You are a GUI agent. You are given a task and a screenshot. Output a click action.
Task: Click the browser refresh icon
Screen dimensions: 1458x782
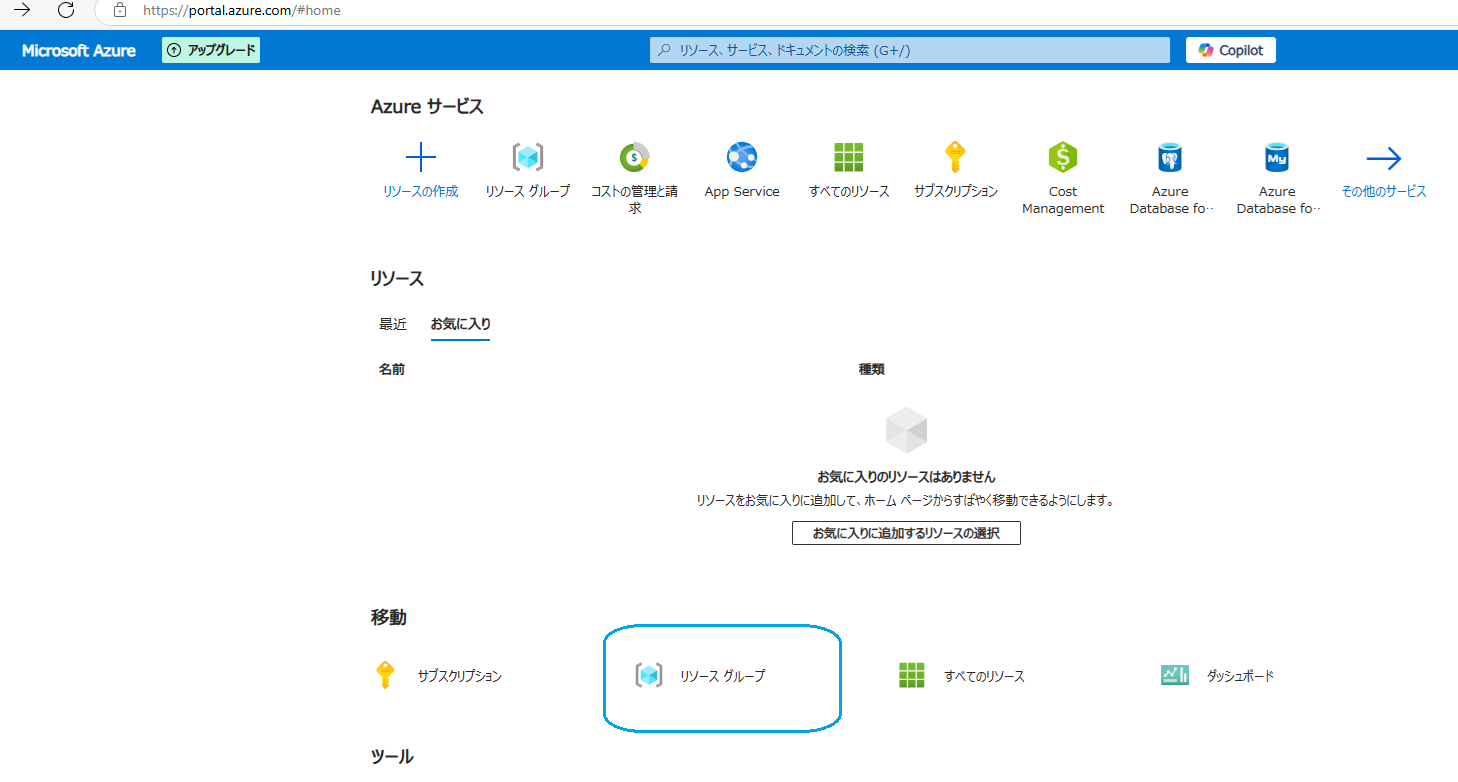click(x=66, y=10)
